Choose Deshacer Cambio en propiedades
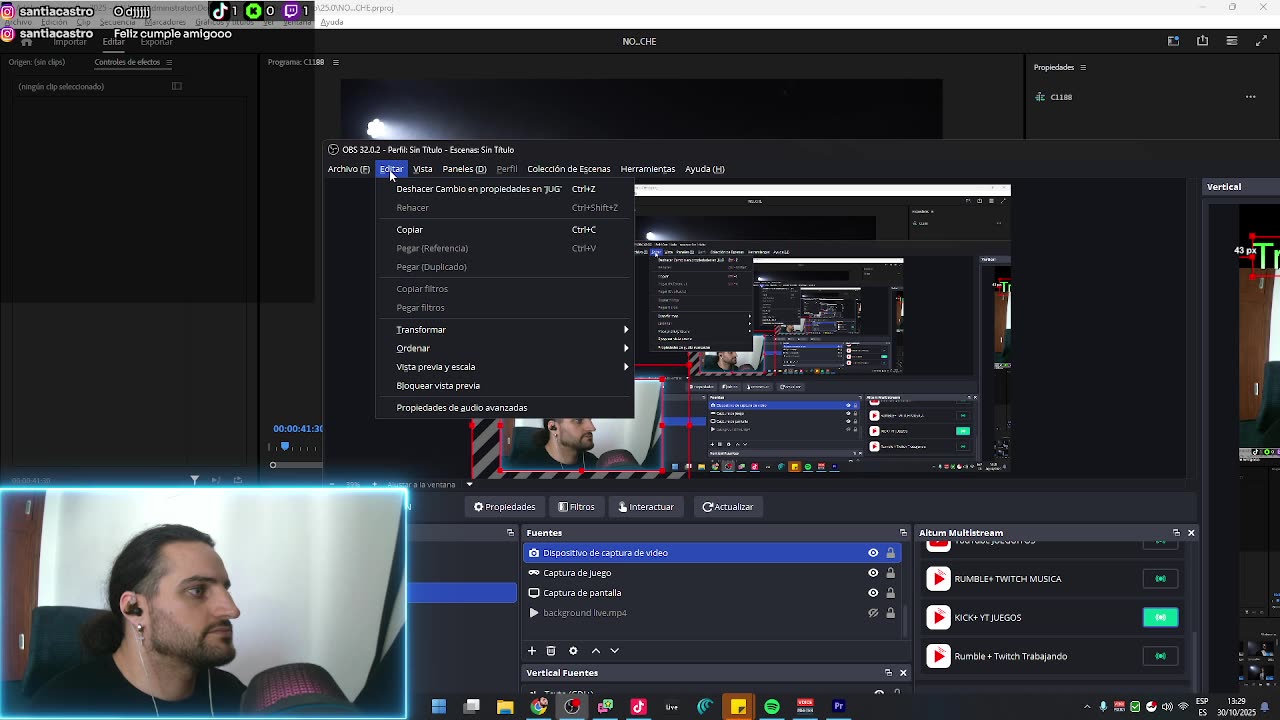The image size is (1280, 720). click(505, 189)
